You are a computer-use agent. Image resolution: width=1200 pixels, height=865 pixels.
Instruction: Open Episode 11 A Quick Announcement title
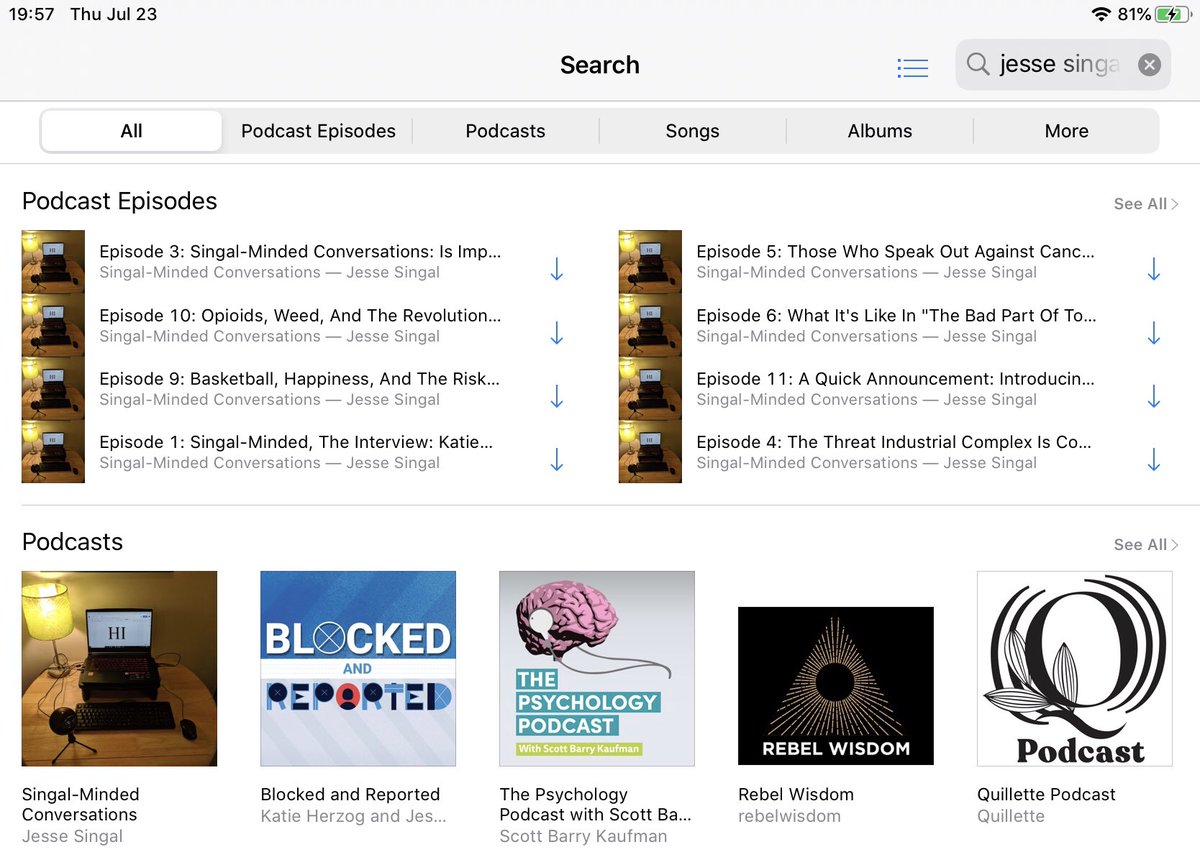pyautogui.click(x=895, y=379)
